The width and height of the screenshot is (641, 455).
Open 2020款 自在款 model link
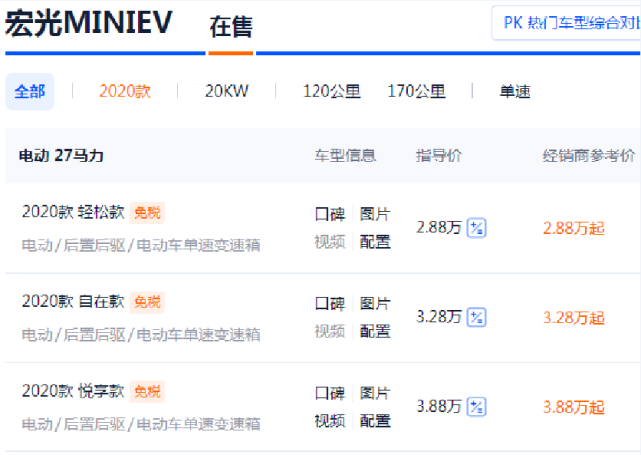(73, 301)
